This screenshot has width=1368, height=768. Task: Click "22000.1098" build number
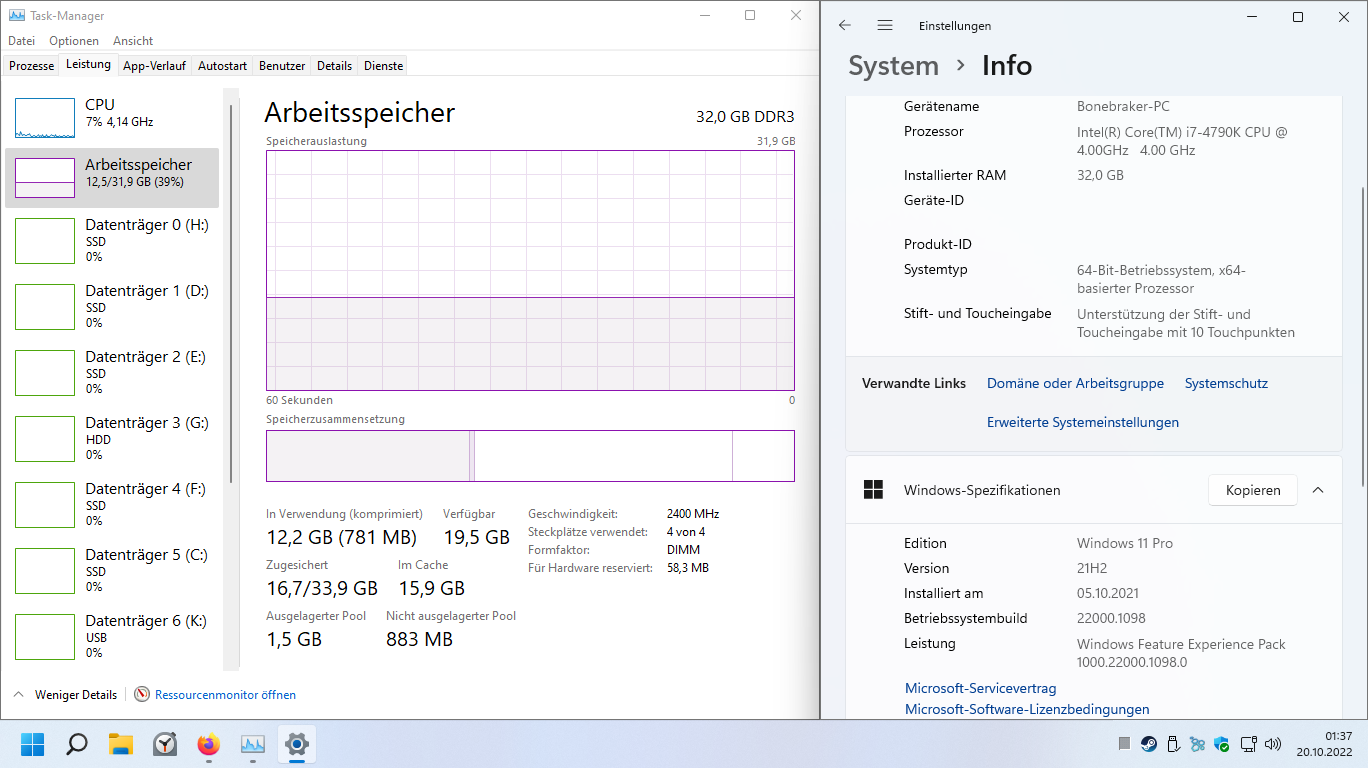click(1111, 618)
